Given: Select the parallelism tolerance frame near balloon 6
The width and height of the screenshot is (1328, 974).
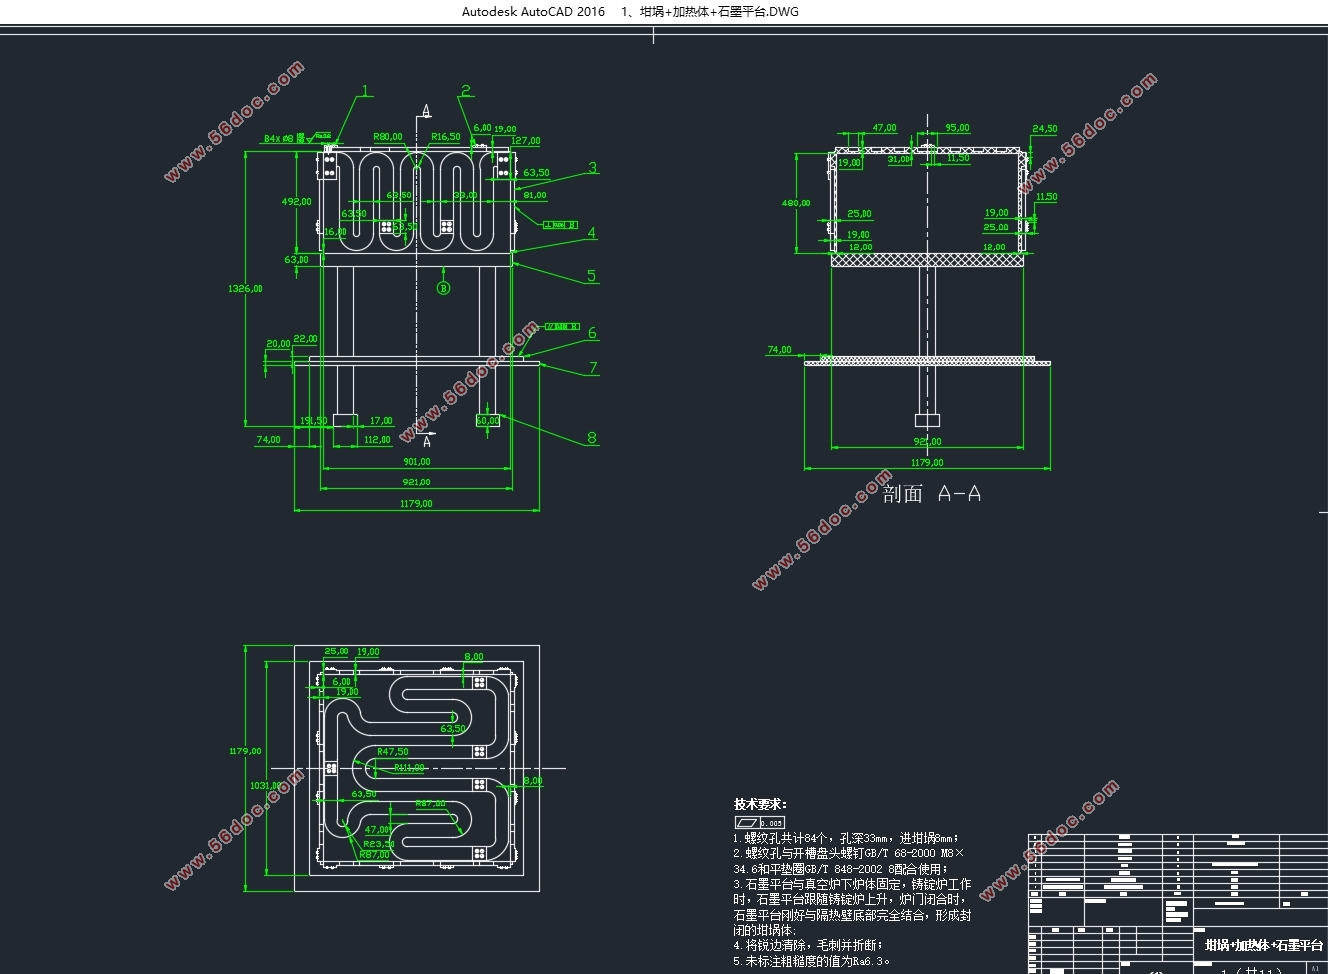Looking at the screenshot, I should click(x=560, y=327).
